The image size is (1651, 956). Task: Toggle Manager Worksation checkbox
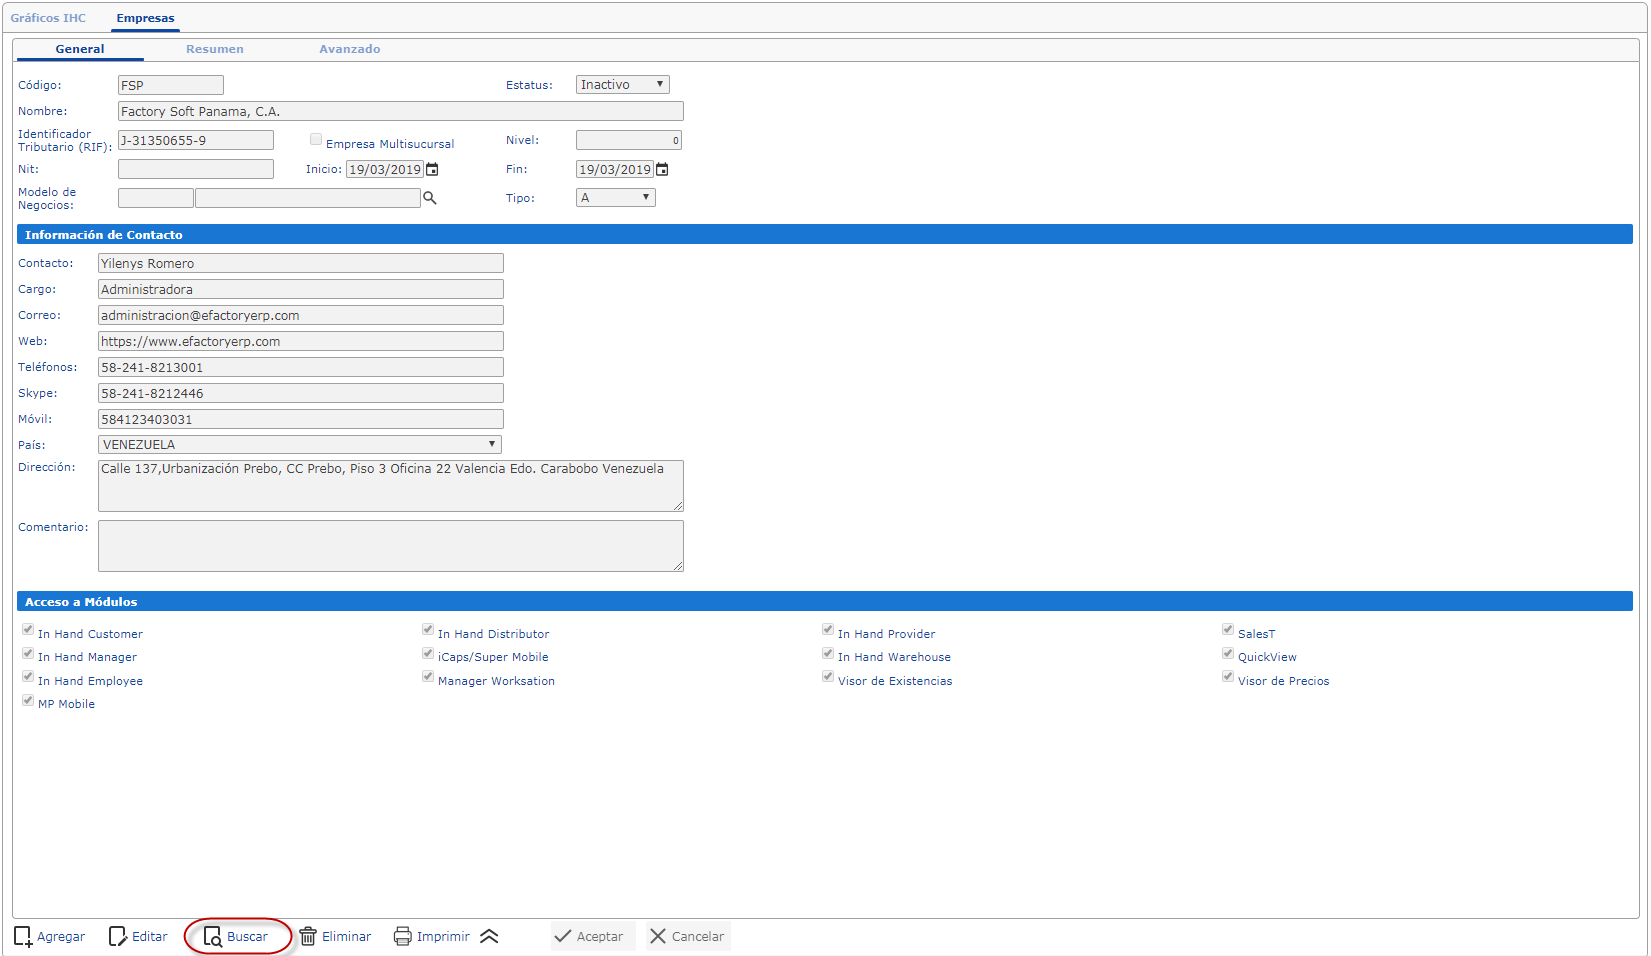click(x=428, y=677)
